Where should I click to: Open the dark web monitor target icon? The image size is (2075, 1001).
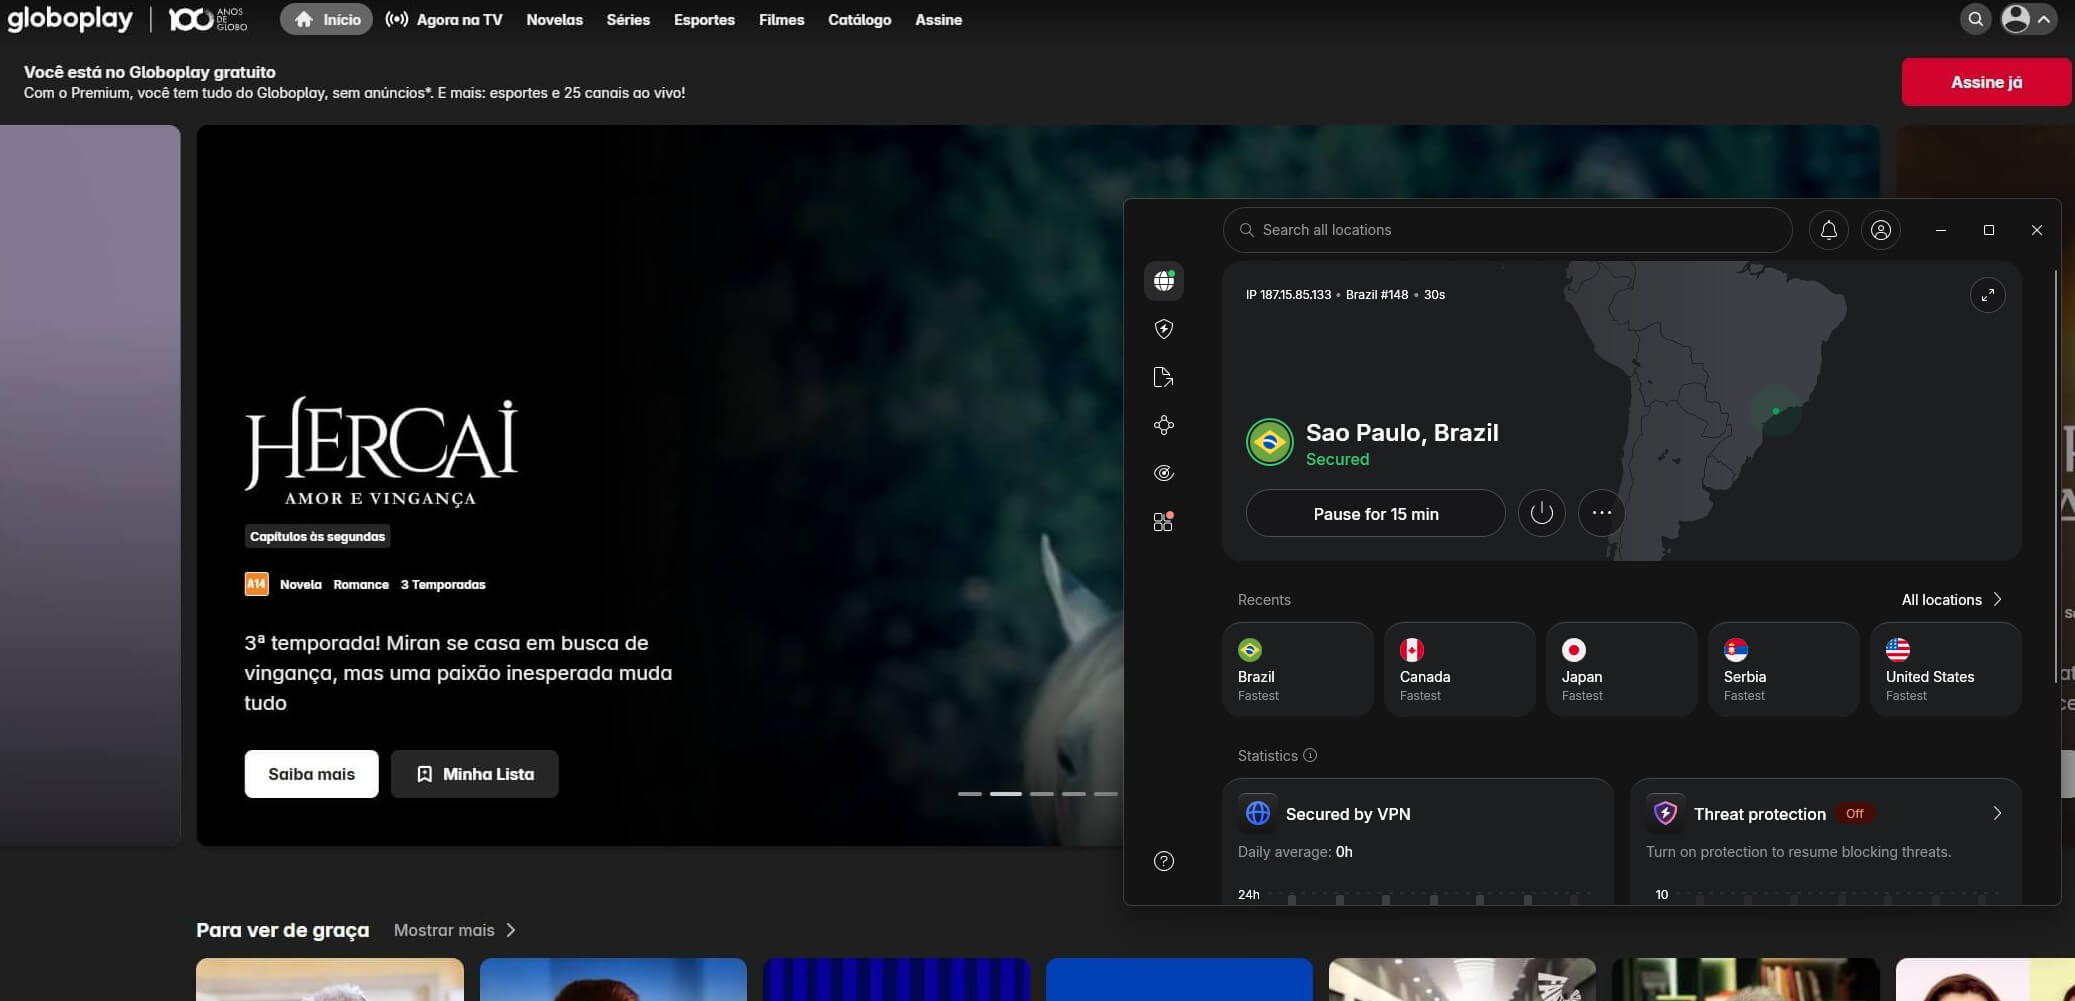pos(1163,473)
